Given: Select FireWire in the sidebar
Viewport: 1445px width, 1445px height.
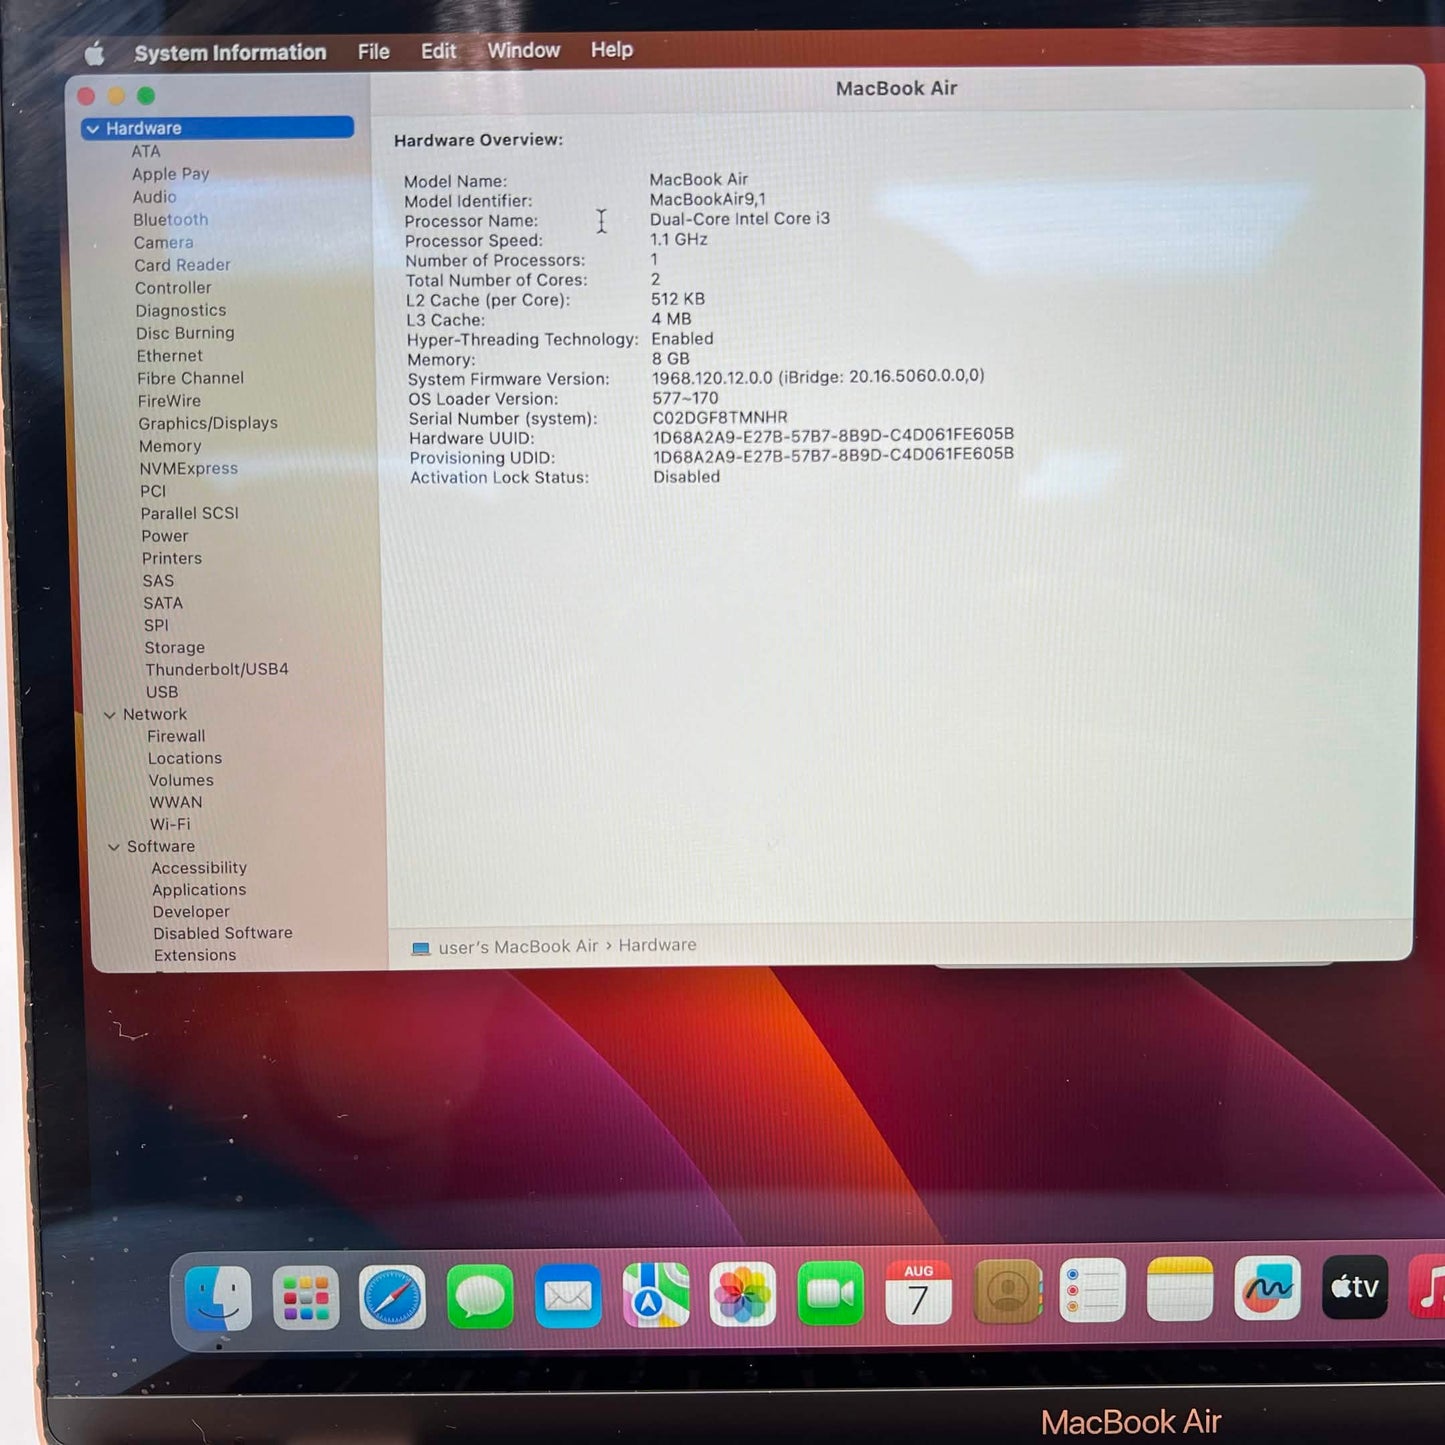Looking at the screenshot, I should [x=169, y=401].
